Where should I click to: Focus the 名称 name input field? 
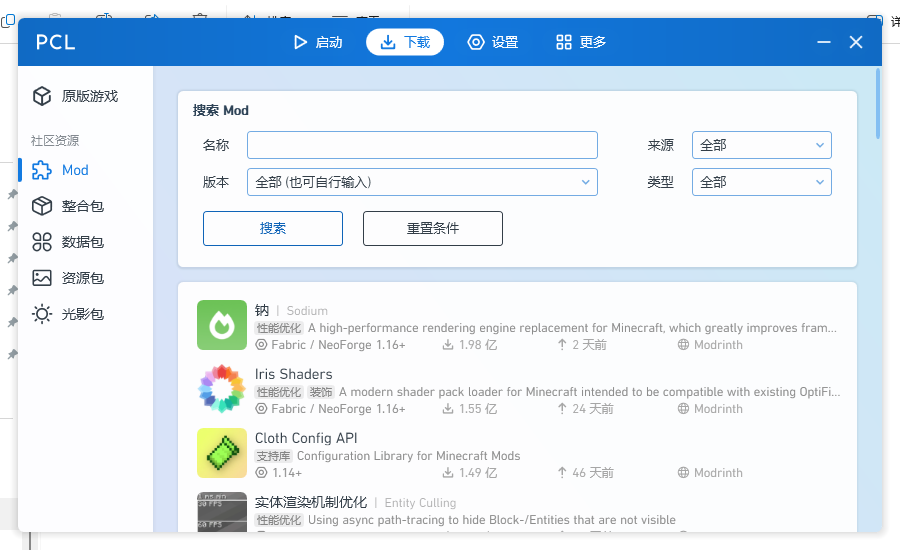coord(422,145)
